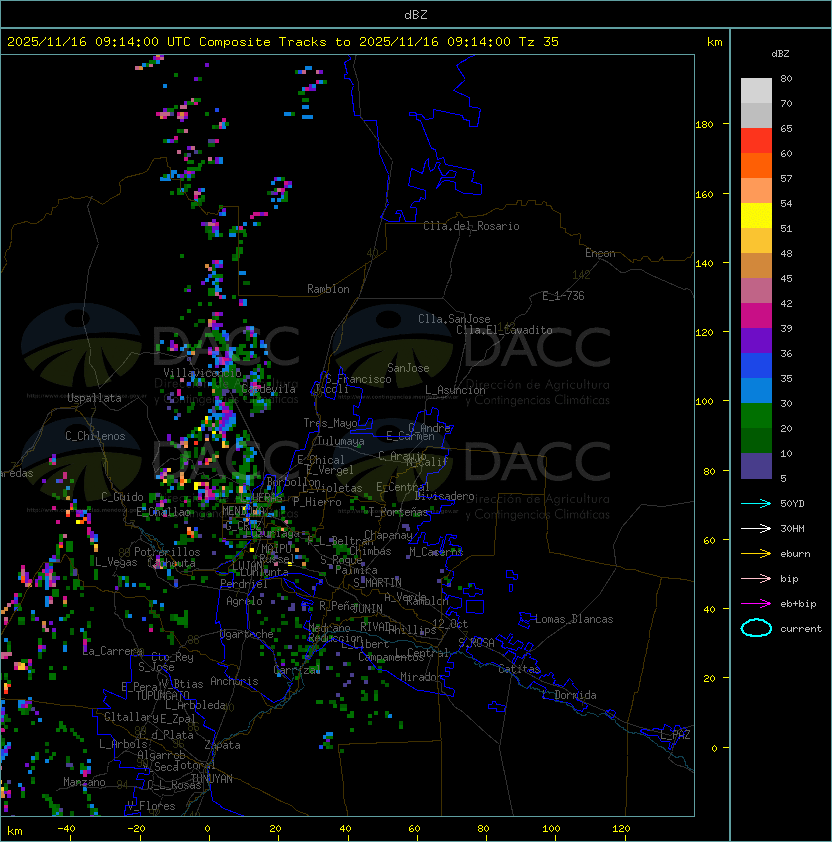Image resolution: width=832 pixels, height=842 pixels.
Task: Click the 'E_1-736' place label
Action: click(x=563, y=296)
